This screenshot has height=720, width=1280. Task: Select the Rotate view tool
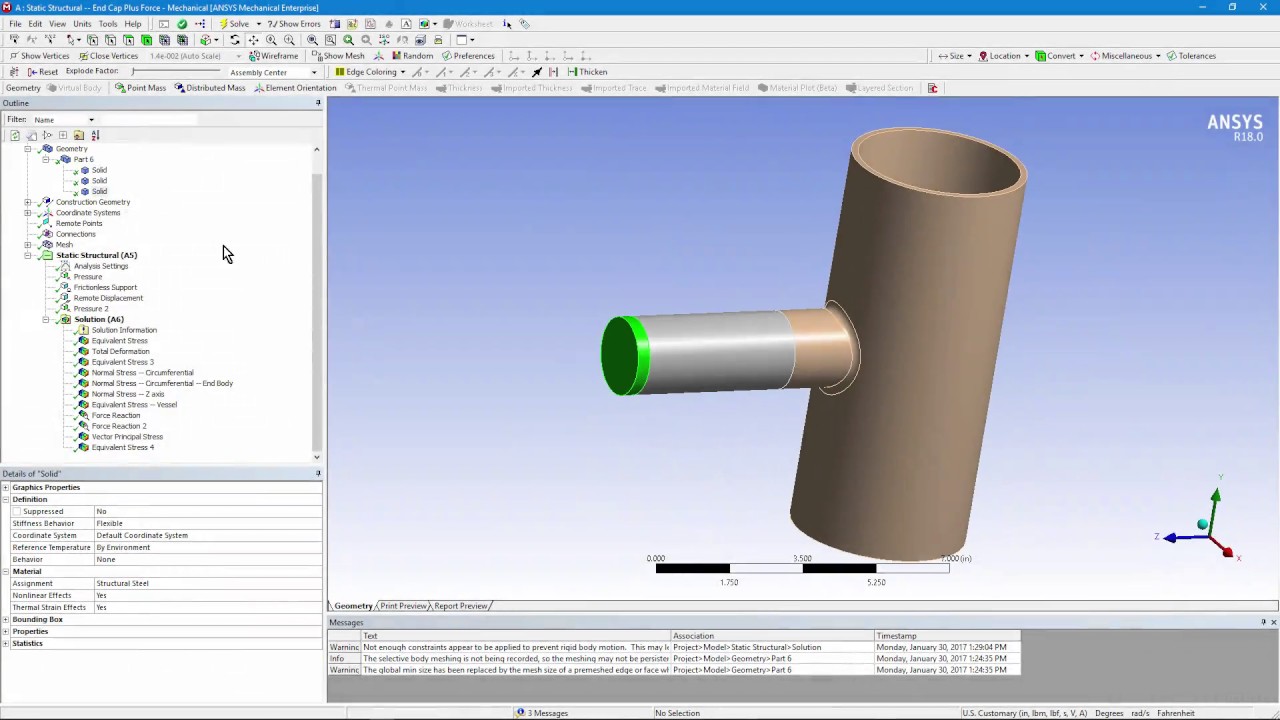point(235,40)
